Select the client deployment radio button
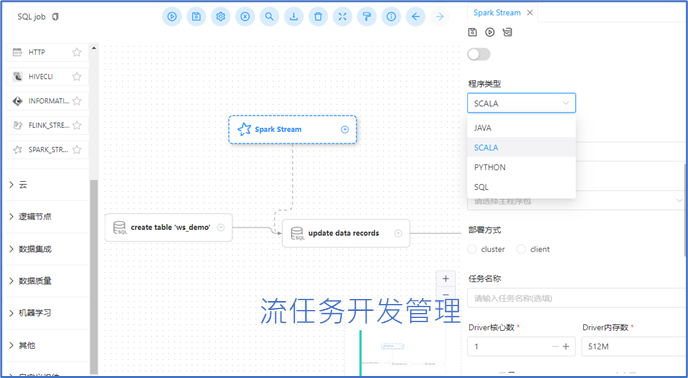The image size is (688, 378). (521, 249)
